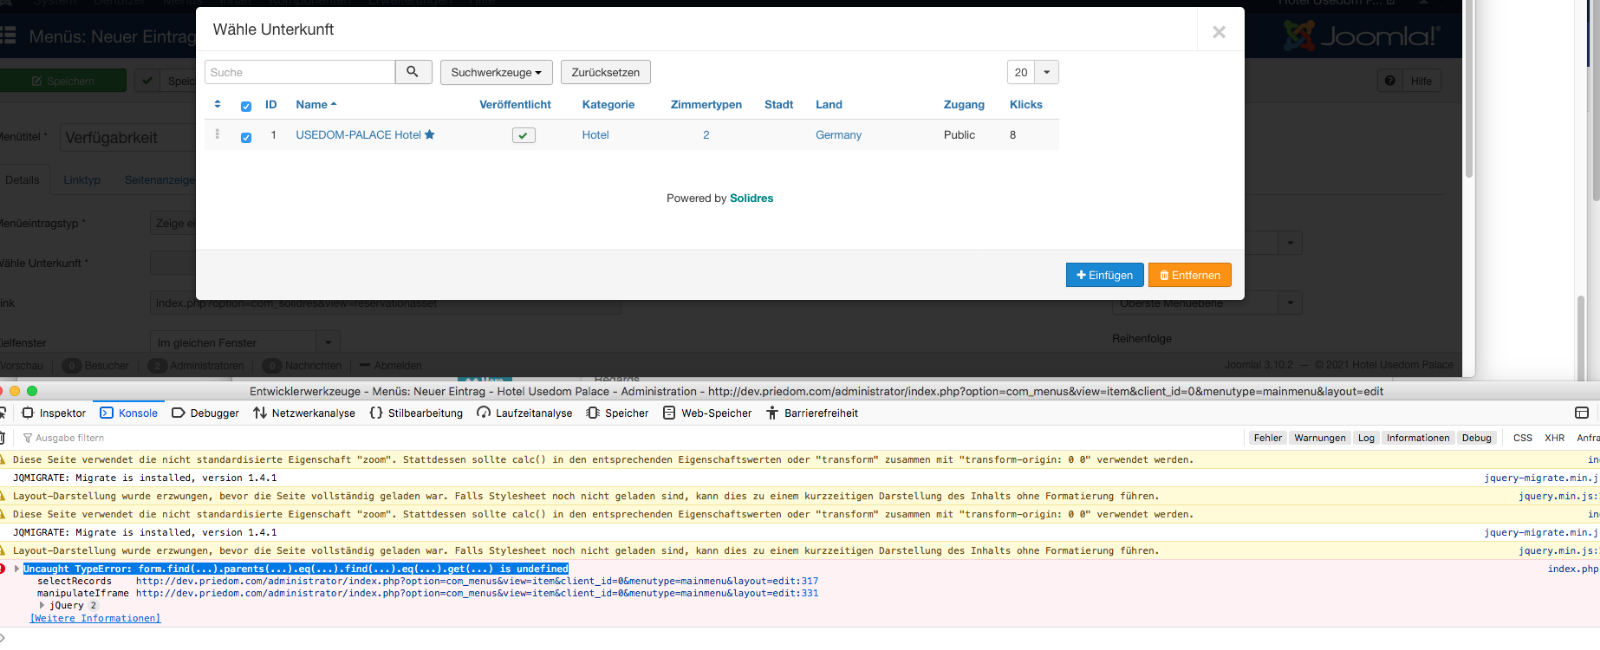The height and width of the screenshot is (650, 1600).
Task: Click the magnifier search button
Action: 412,72
